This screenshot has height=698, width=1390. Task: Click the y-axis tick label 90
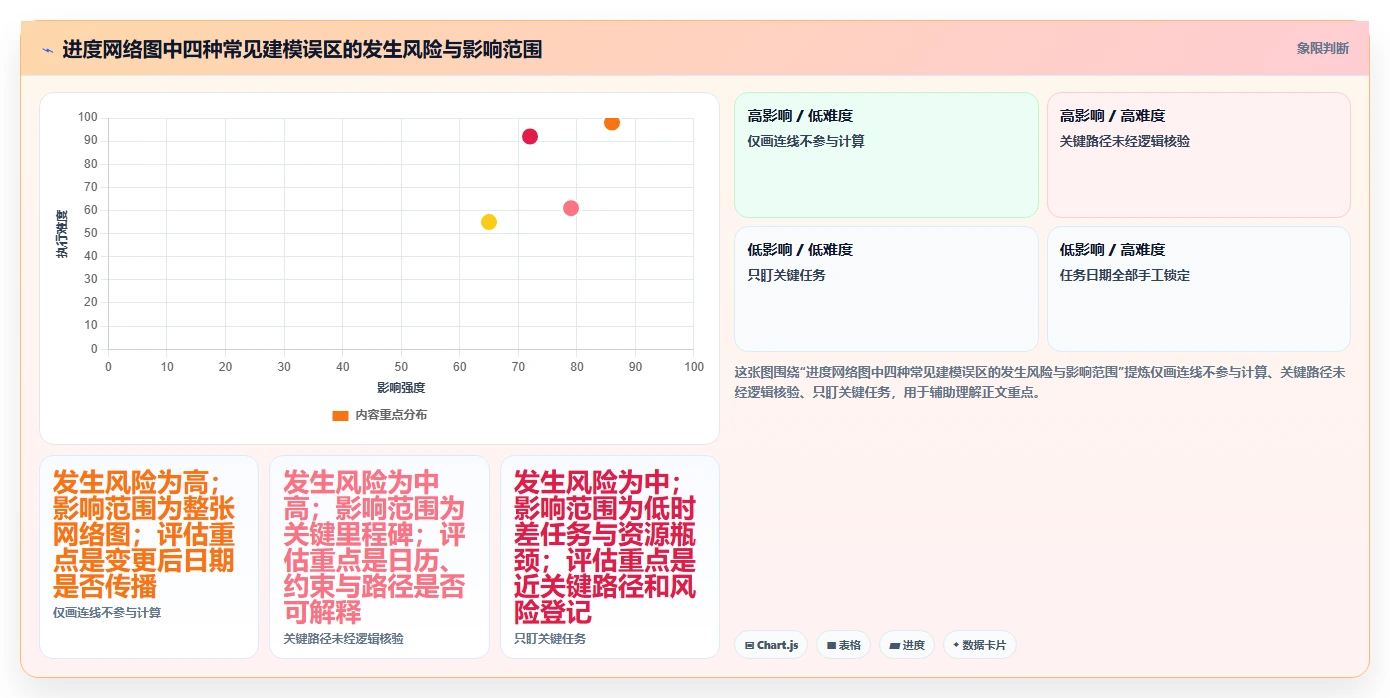(x=91, y=140)
